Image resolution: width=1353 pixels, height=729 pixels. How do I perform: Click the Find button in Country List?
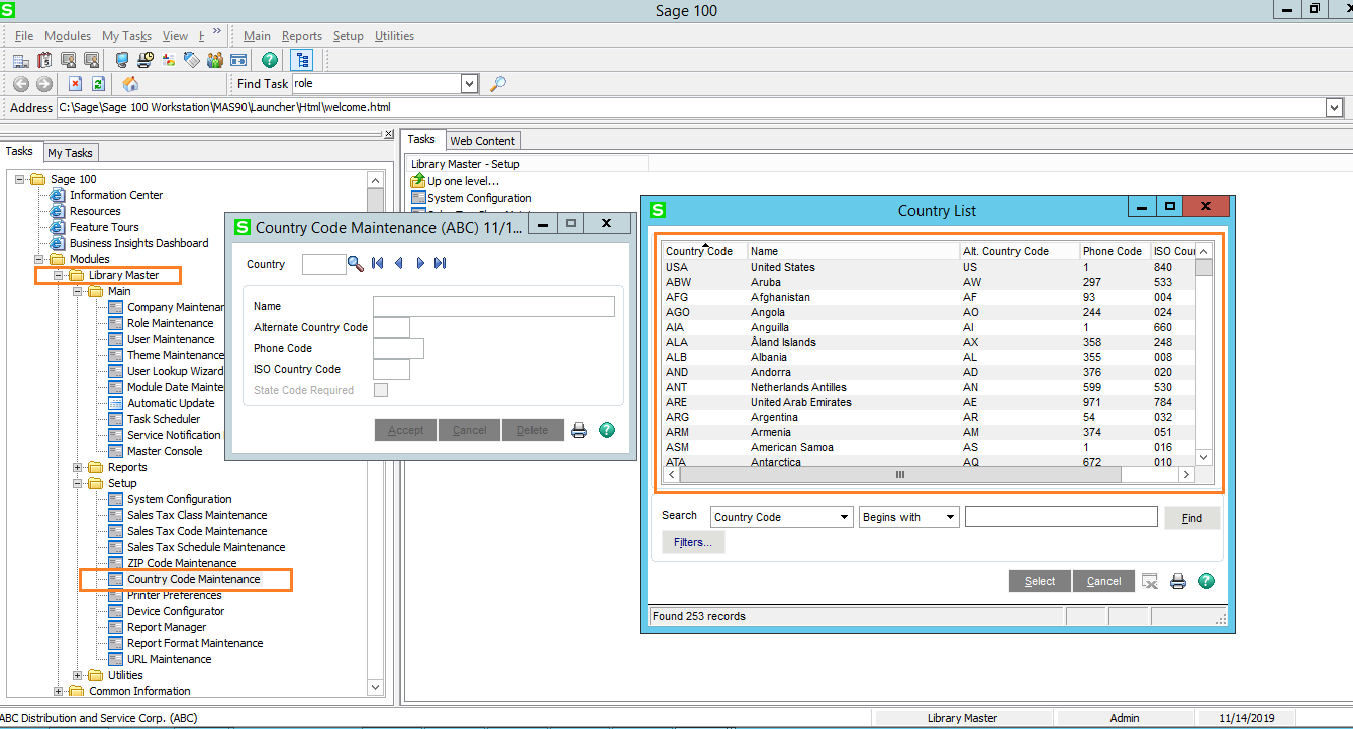pyautogui.click(x=1192, y=518)
